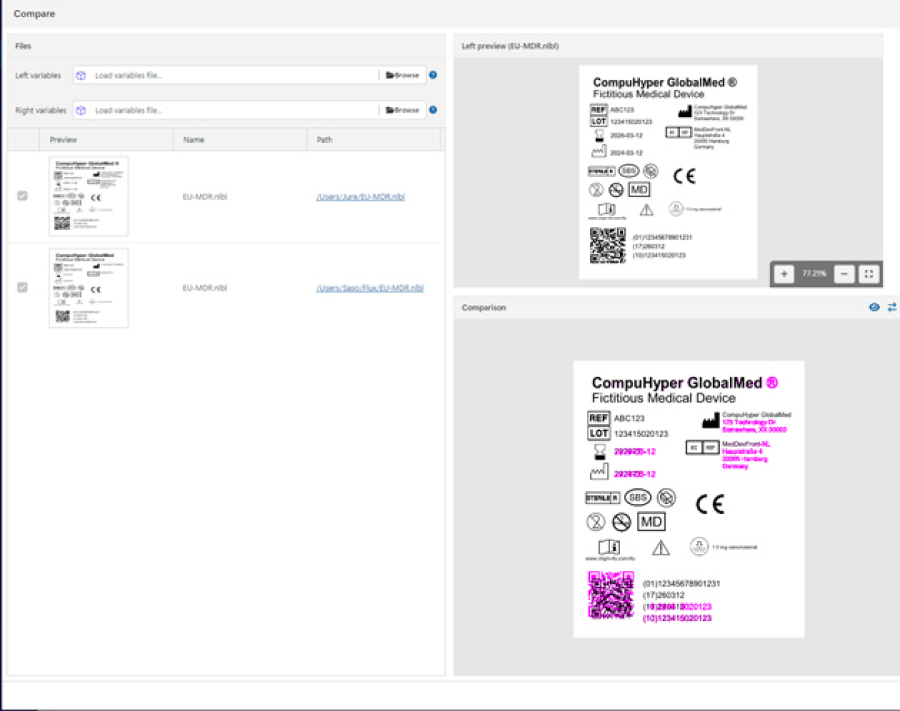
Task: Open help for Right variables
Action: pos(433,110)
